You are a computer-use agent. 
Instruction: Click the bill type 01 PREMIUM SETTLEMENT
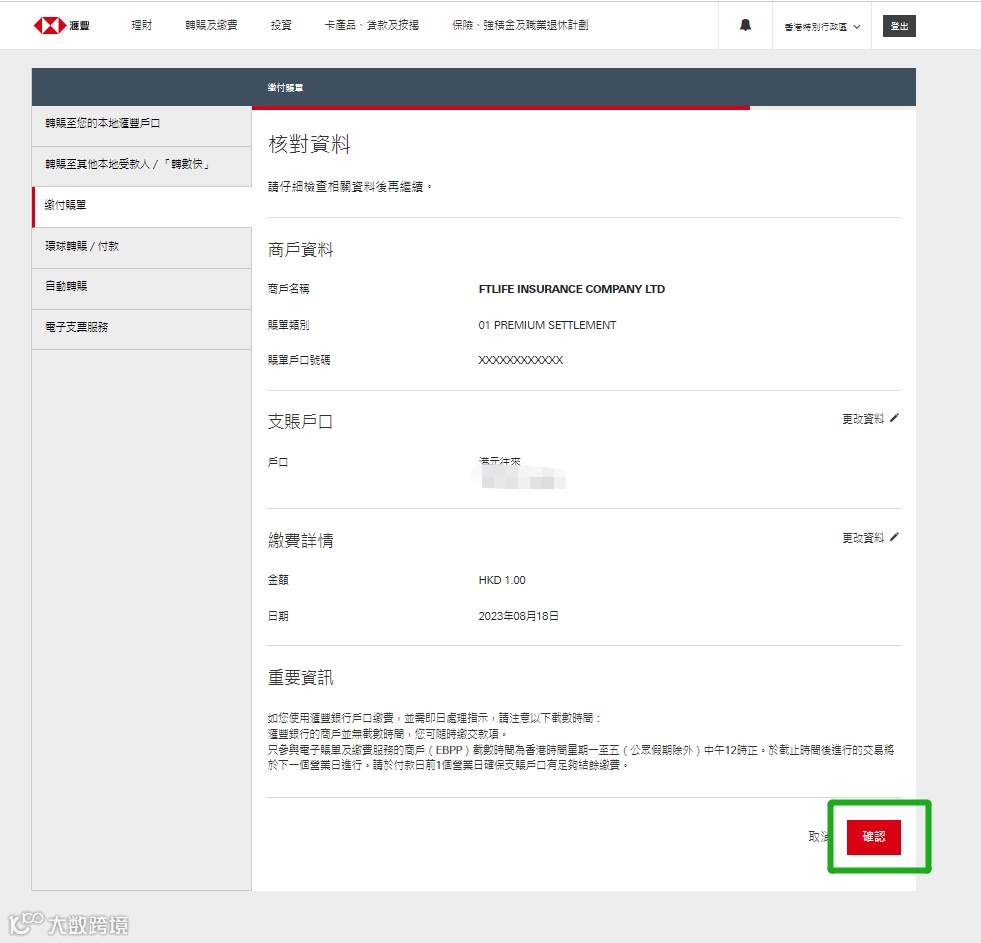[x=547, y=325]
